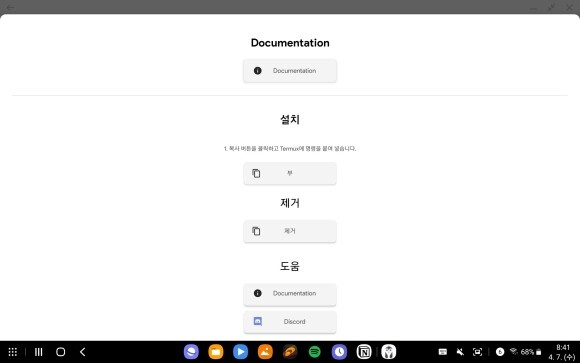Launch Spotify from the taskbar
The width and height of the screenshot is (580, 363).
coord(315,352)
